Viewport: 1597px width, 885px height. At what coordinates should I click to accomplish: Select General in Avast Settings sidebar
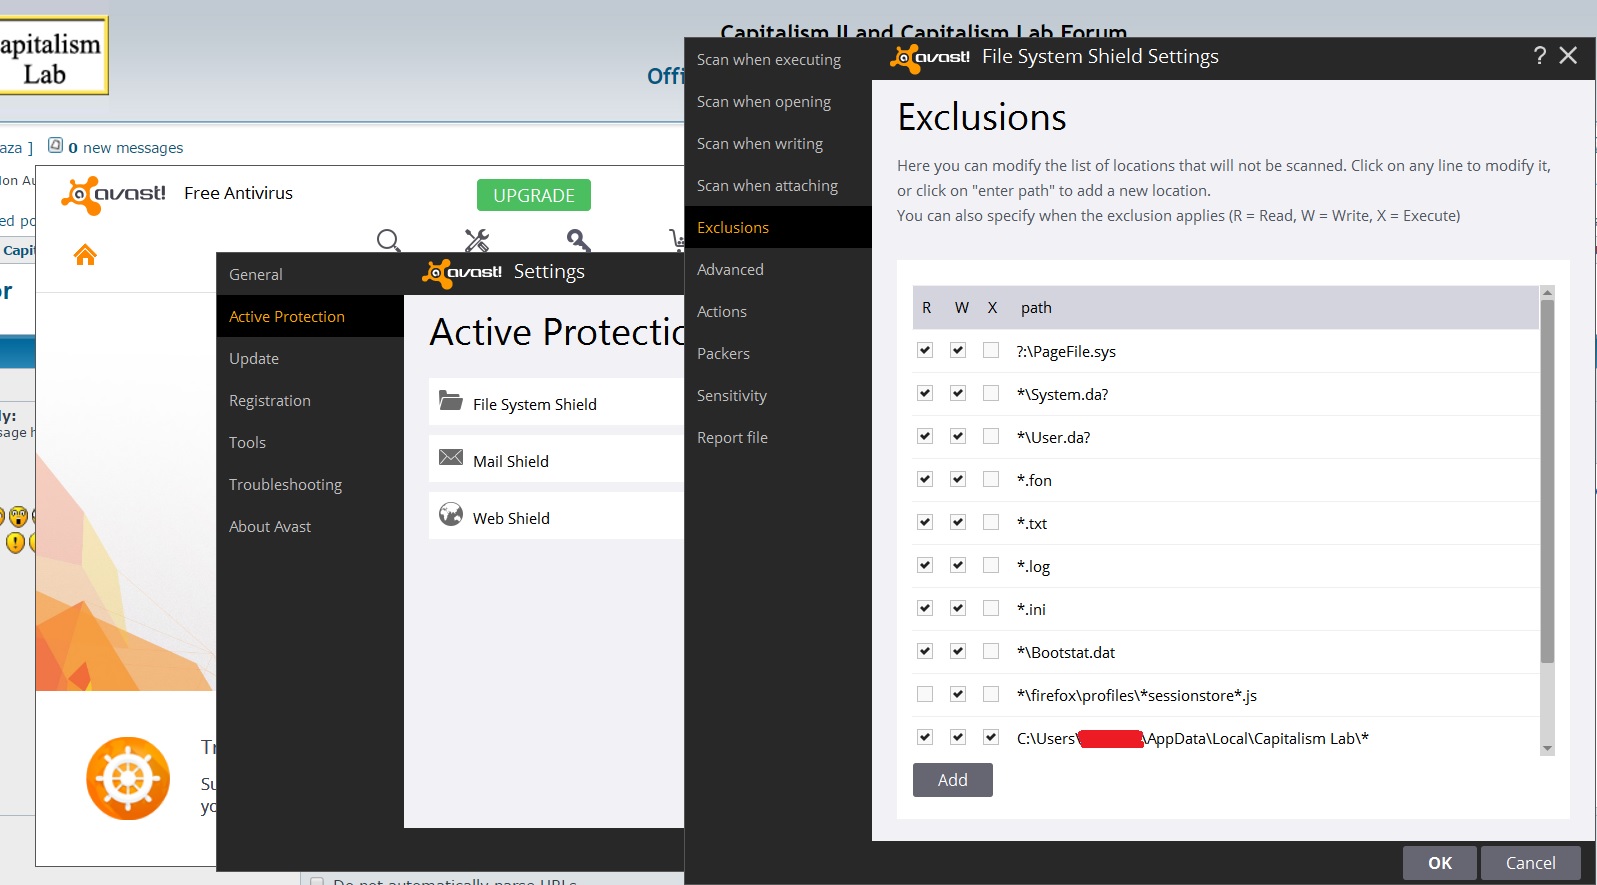(x=310, y=274)
